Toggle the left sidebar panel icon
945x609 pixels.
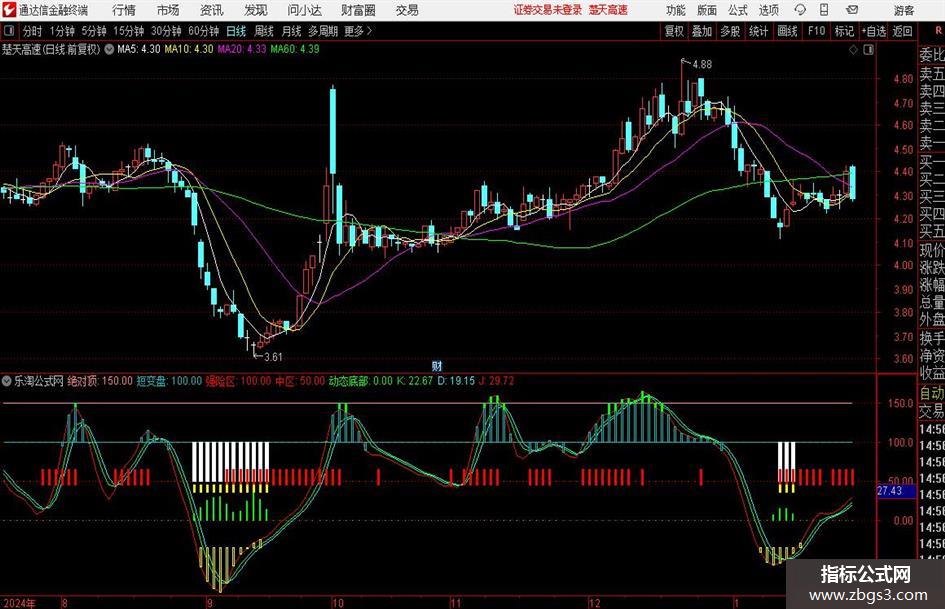point(9,31)
